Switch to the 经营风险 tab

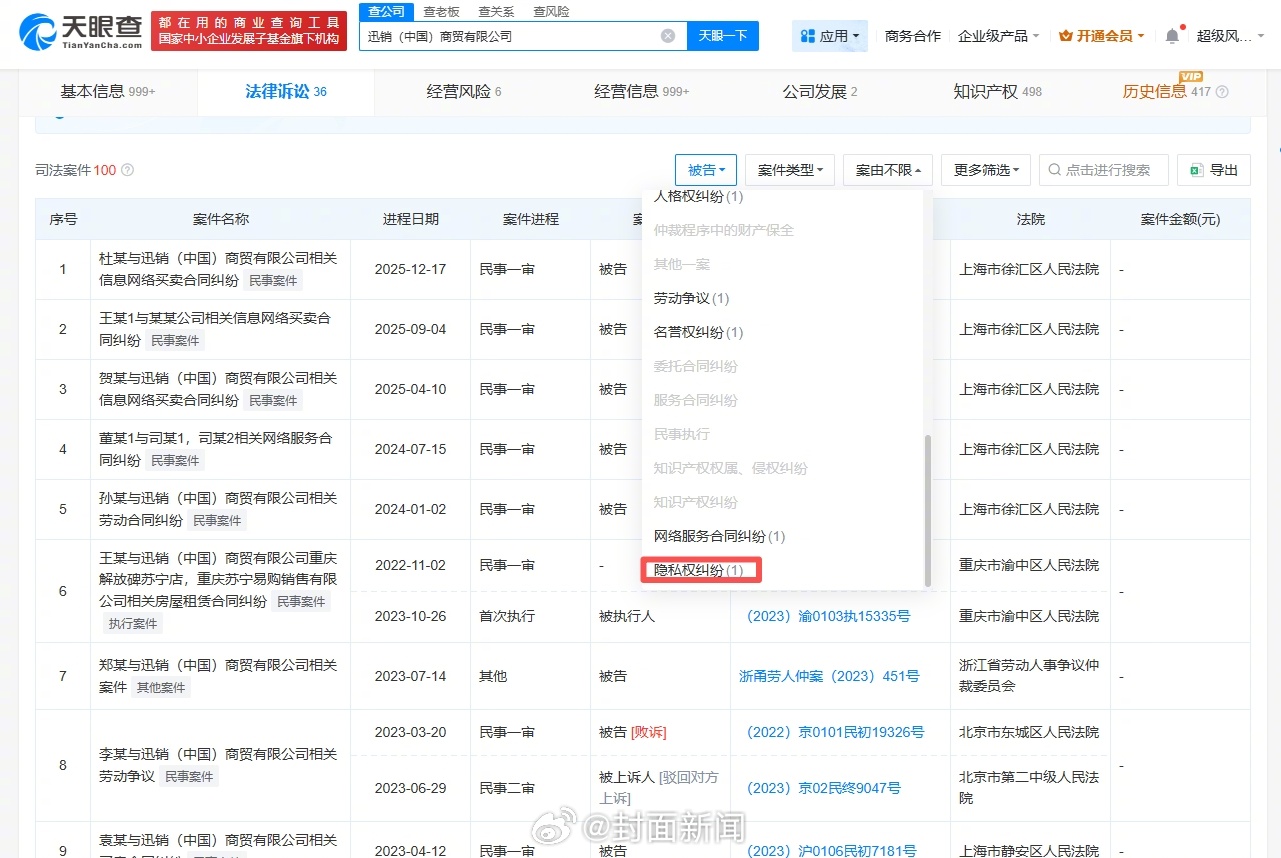[x=464, y=92]
